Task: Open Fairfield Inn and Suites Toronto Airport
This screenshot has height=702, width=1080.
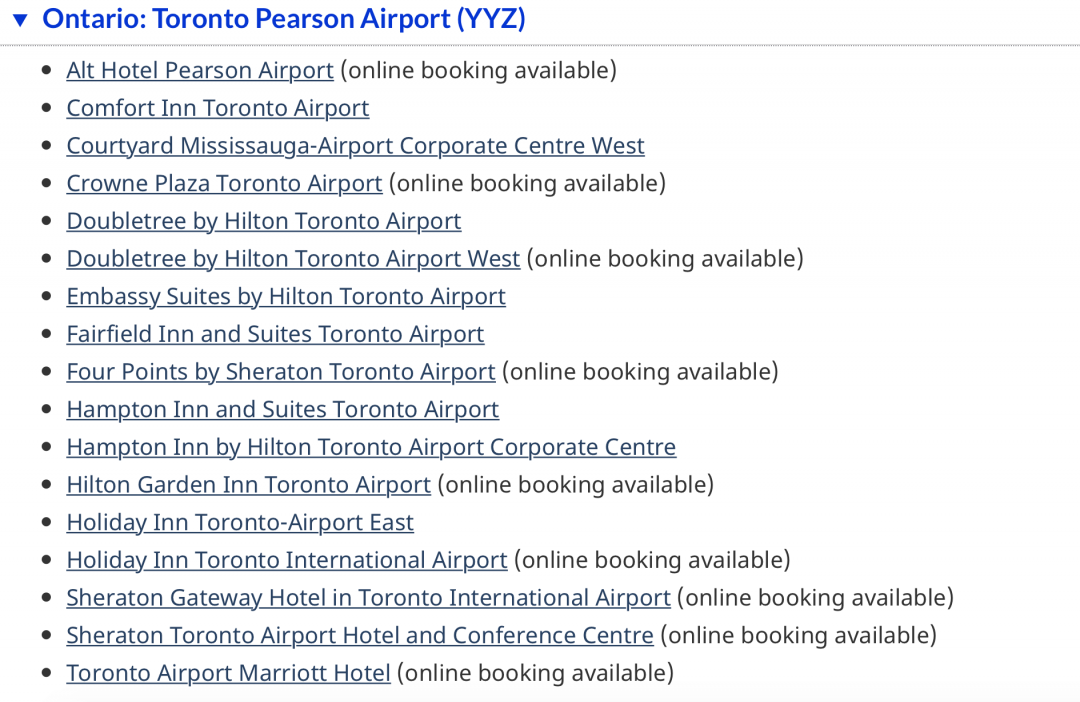Action: pyautogui.click(x=275, y=334)
